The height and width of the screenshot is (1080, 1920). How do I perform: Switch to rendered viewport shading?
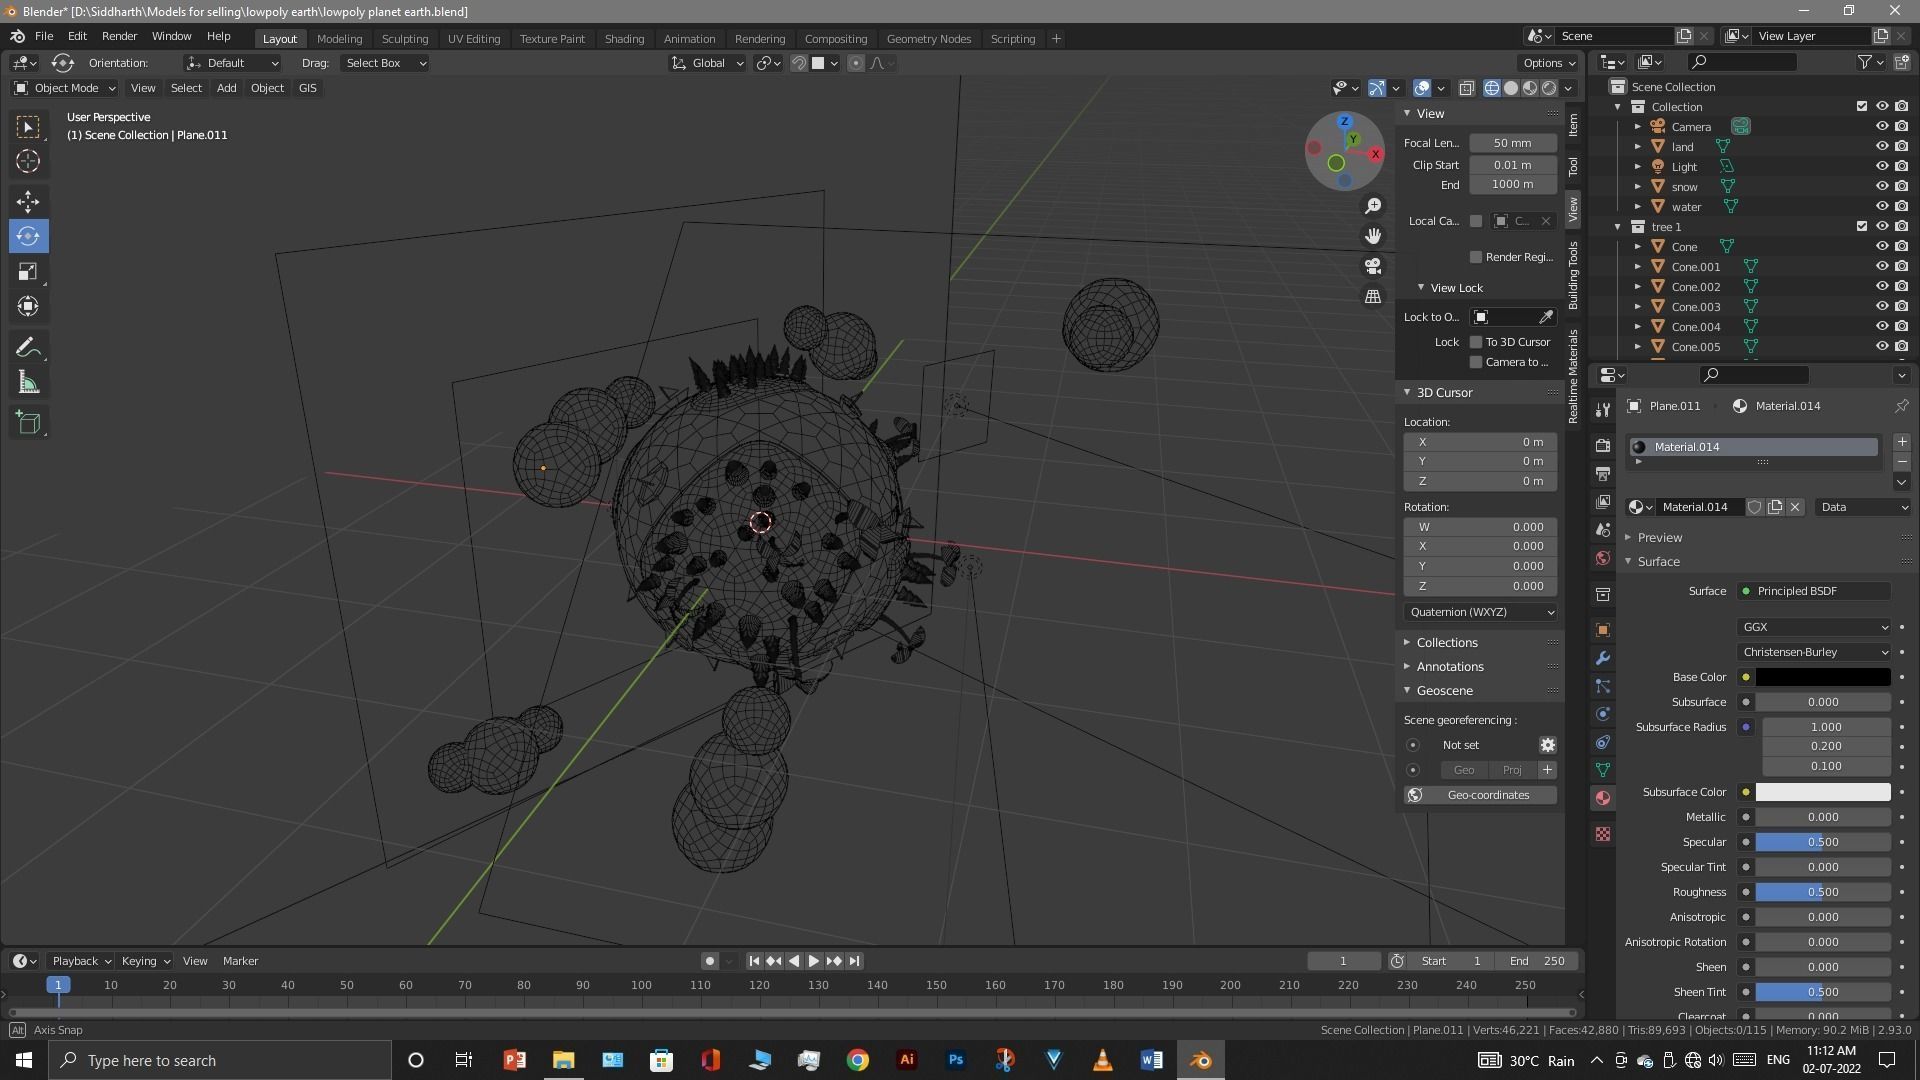pos(1549,88)
